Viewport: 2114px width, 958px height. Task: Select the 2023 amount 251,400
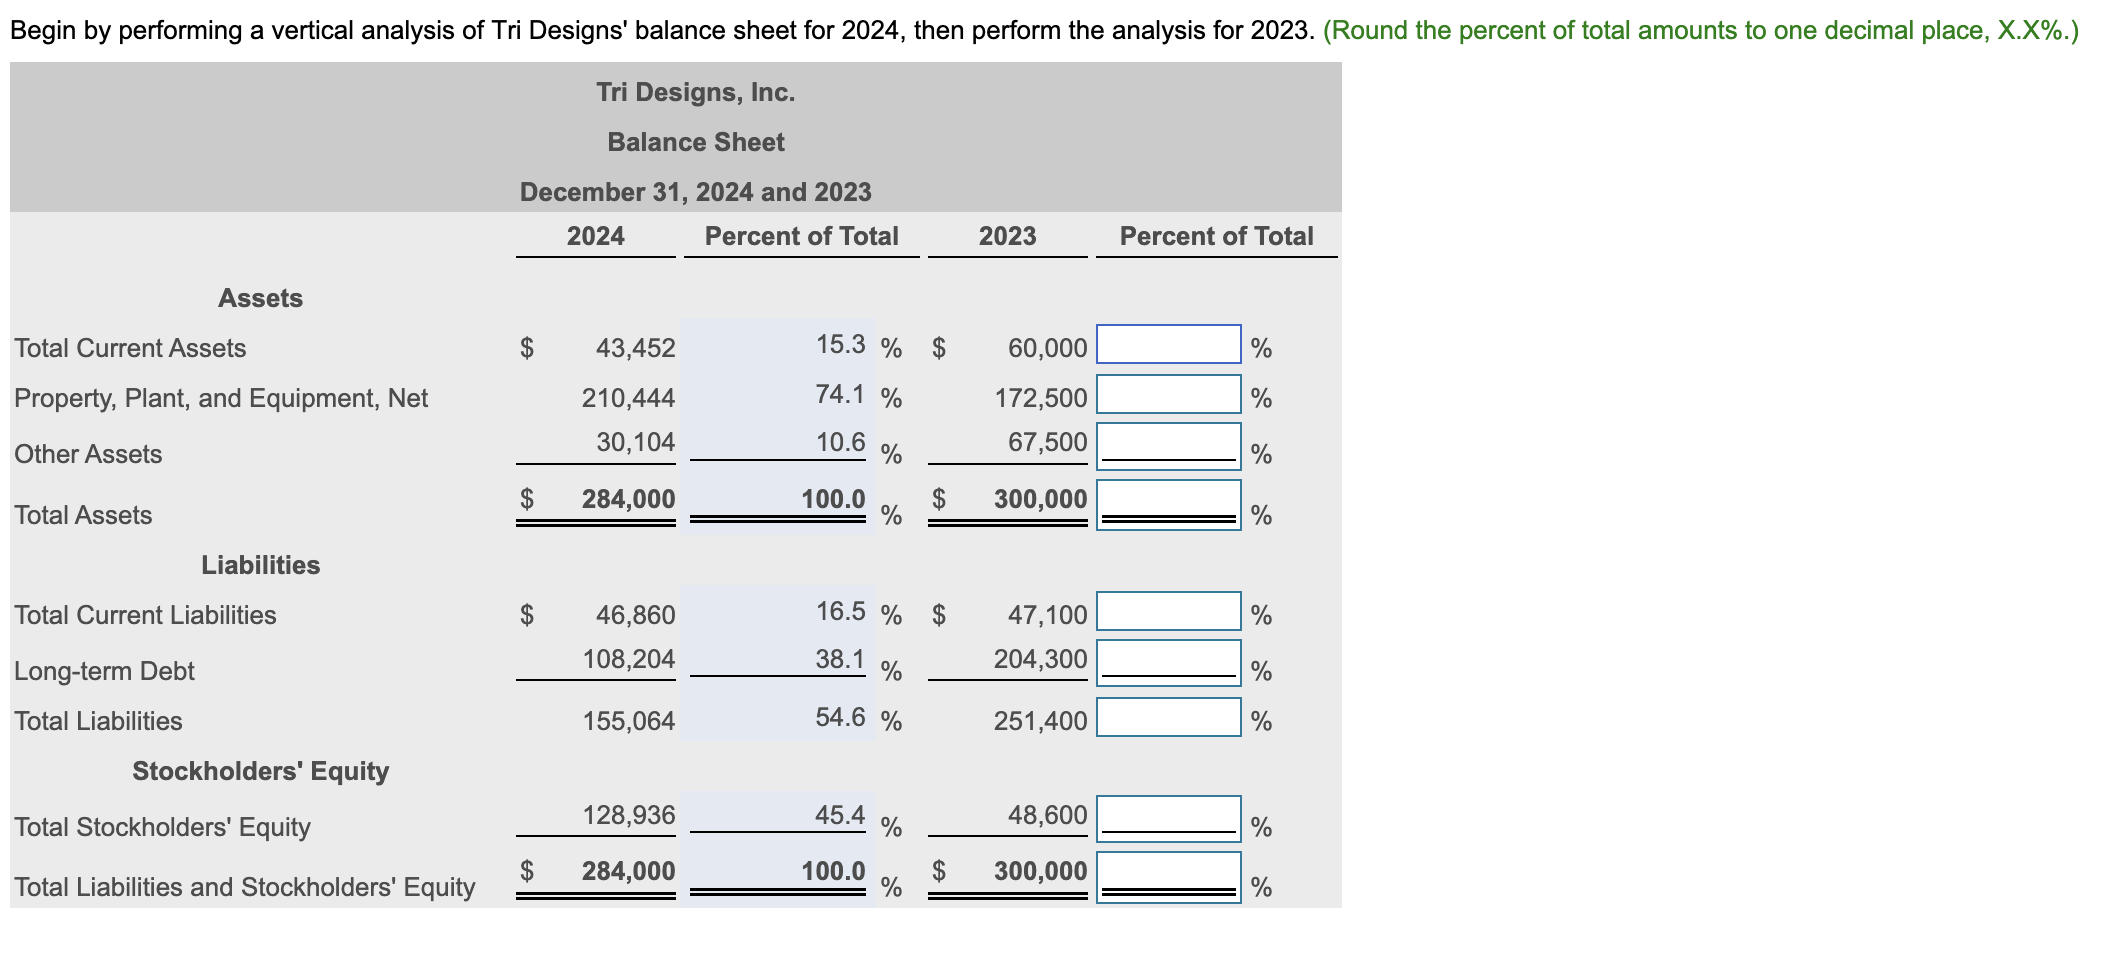(1040, 721)
